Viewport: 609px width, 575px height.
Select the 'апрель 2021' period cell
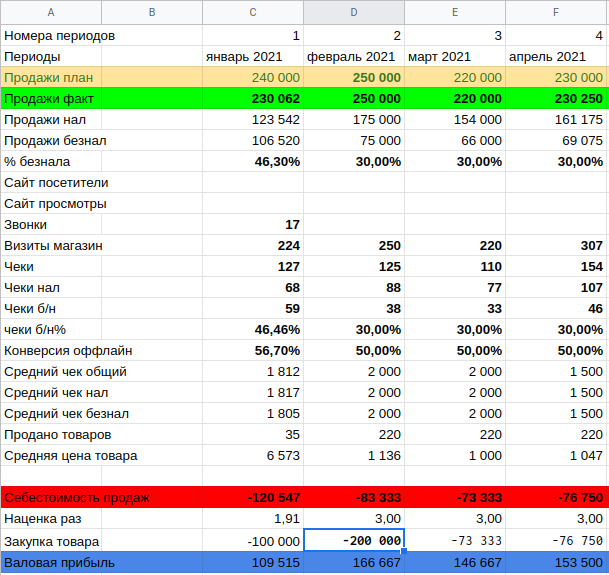click(557, 57)
